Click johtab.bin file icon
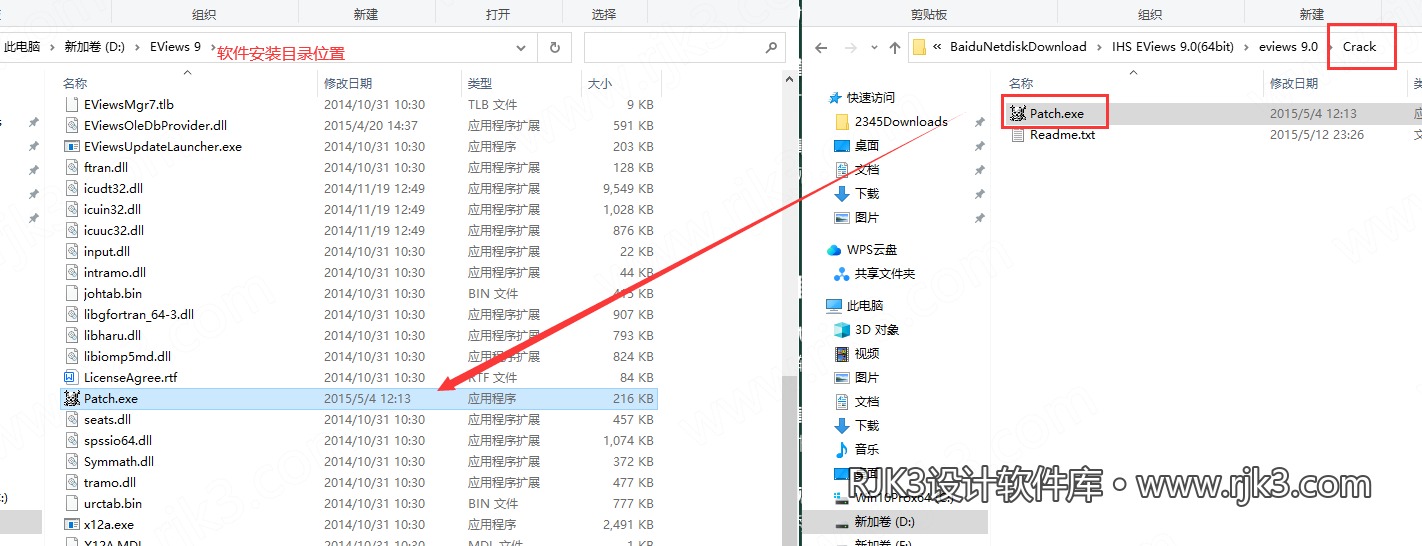The image size is (1422, 546). (71, 293)
